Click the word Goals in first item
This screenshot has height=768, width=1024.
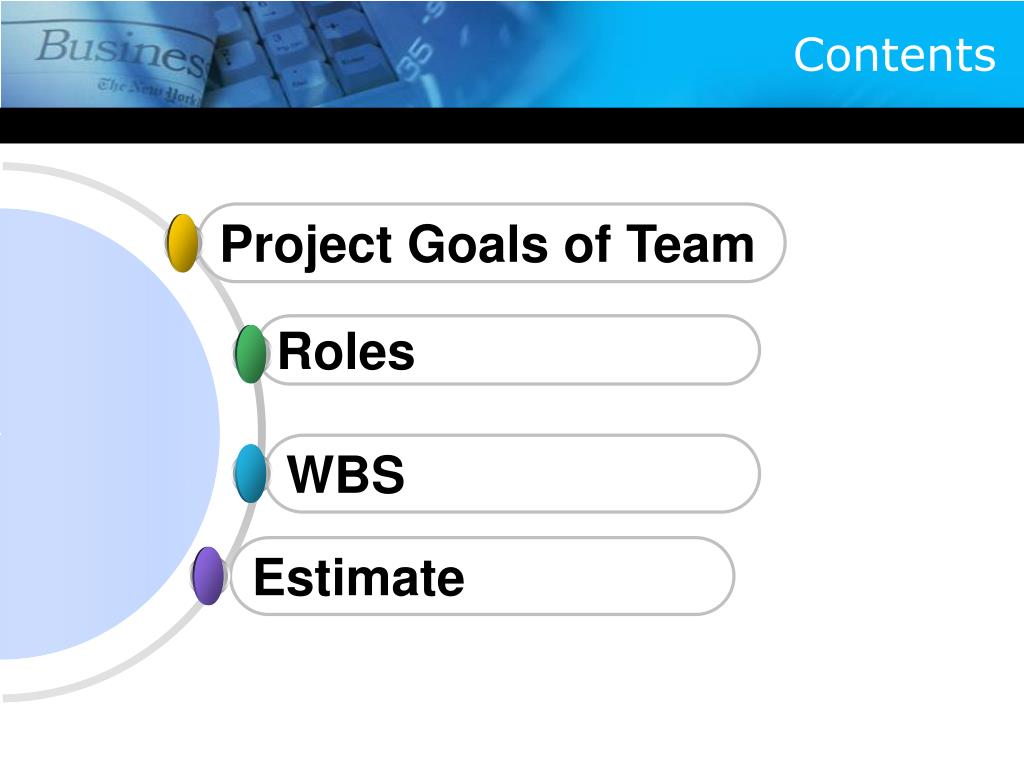[x=478, y=244]
